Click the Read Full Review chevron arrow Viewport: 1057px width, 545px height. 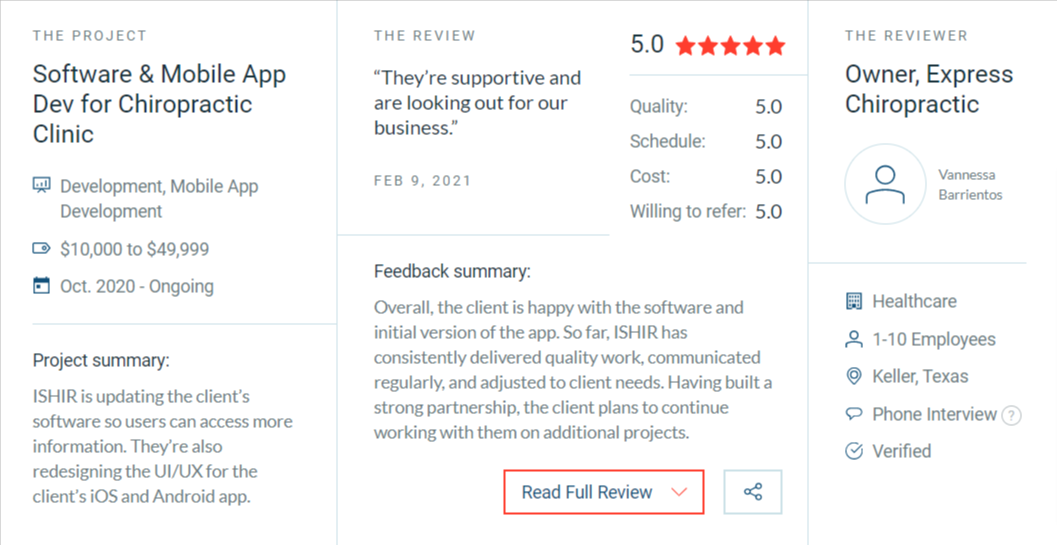[680, 492]
